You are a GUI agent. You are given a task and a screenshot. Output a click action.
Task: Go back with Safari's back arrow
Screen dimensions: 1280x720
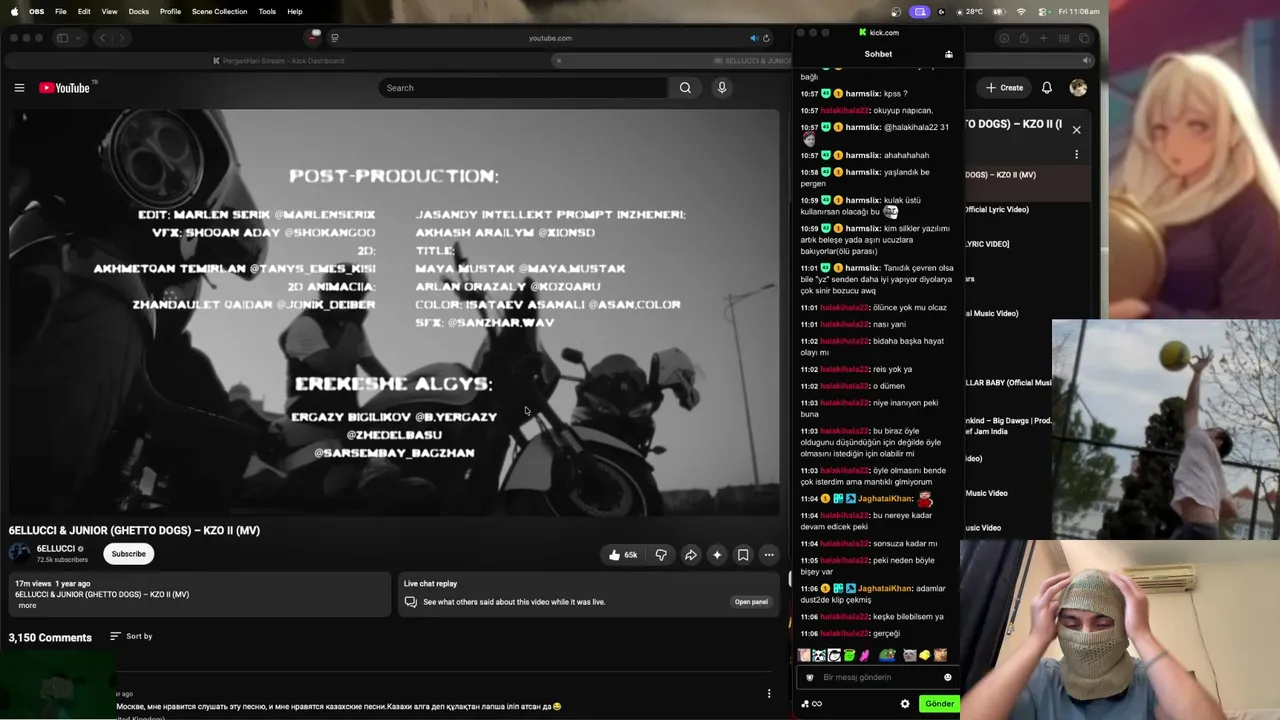point(102,38)
